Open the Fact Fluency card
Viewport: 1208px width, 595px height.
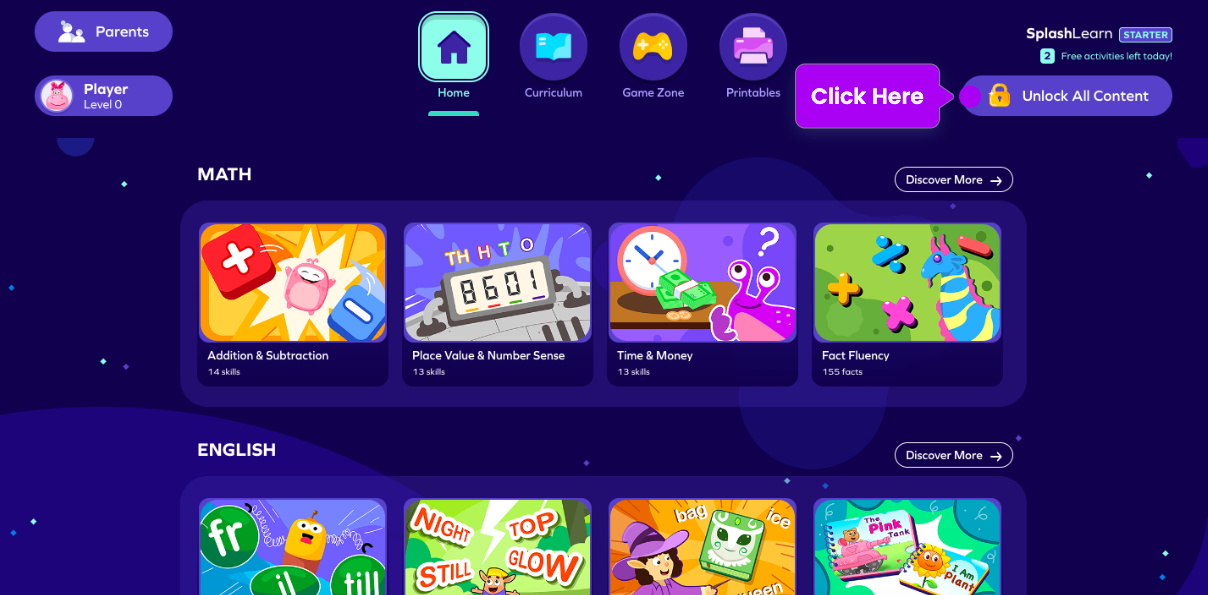[908, 304]
